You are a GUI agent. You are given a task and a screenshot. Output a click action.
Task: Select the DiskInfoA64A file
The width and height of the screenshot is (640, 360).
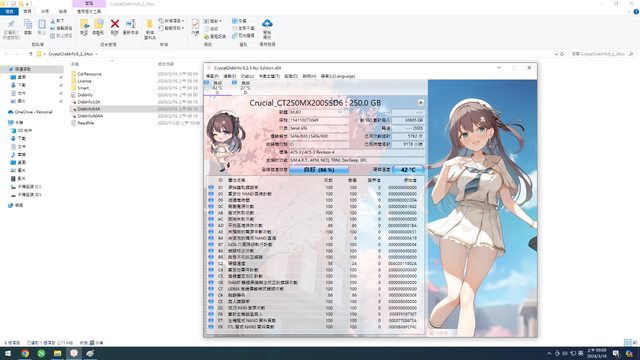90,116
